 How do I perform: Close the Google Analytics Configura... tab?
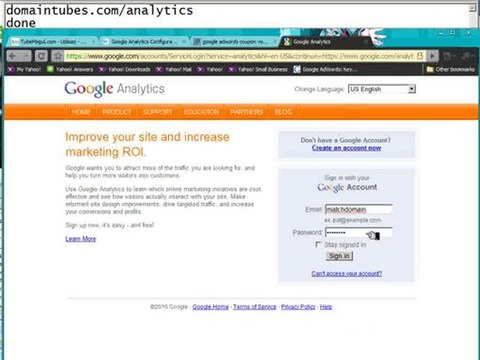(184, 42)
